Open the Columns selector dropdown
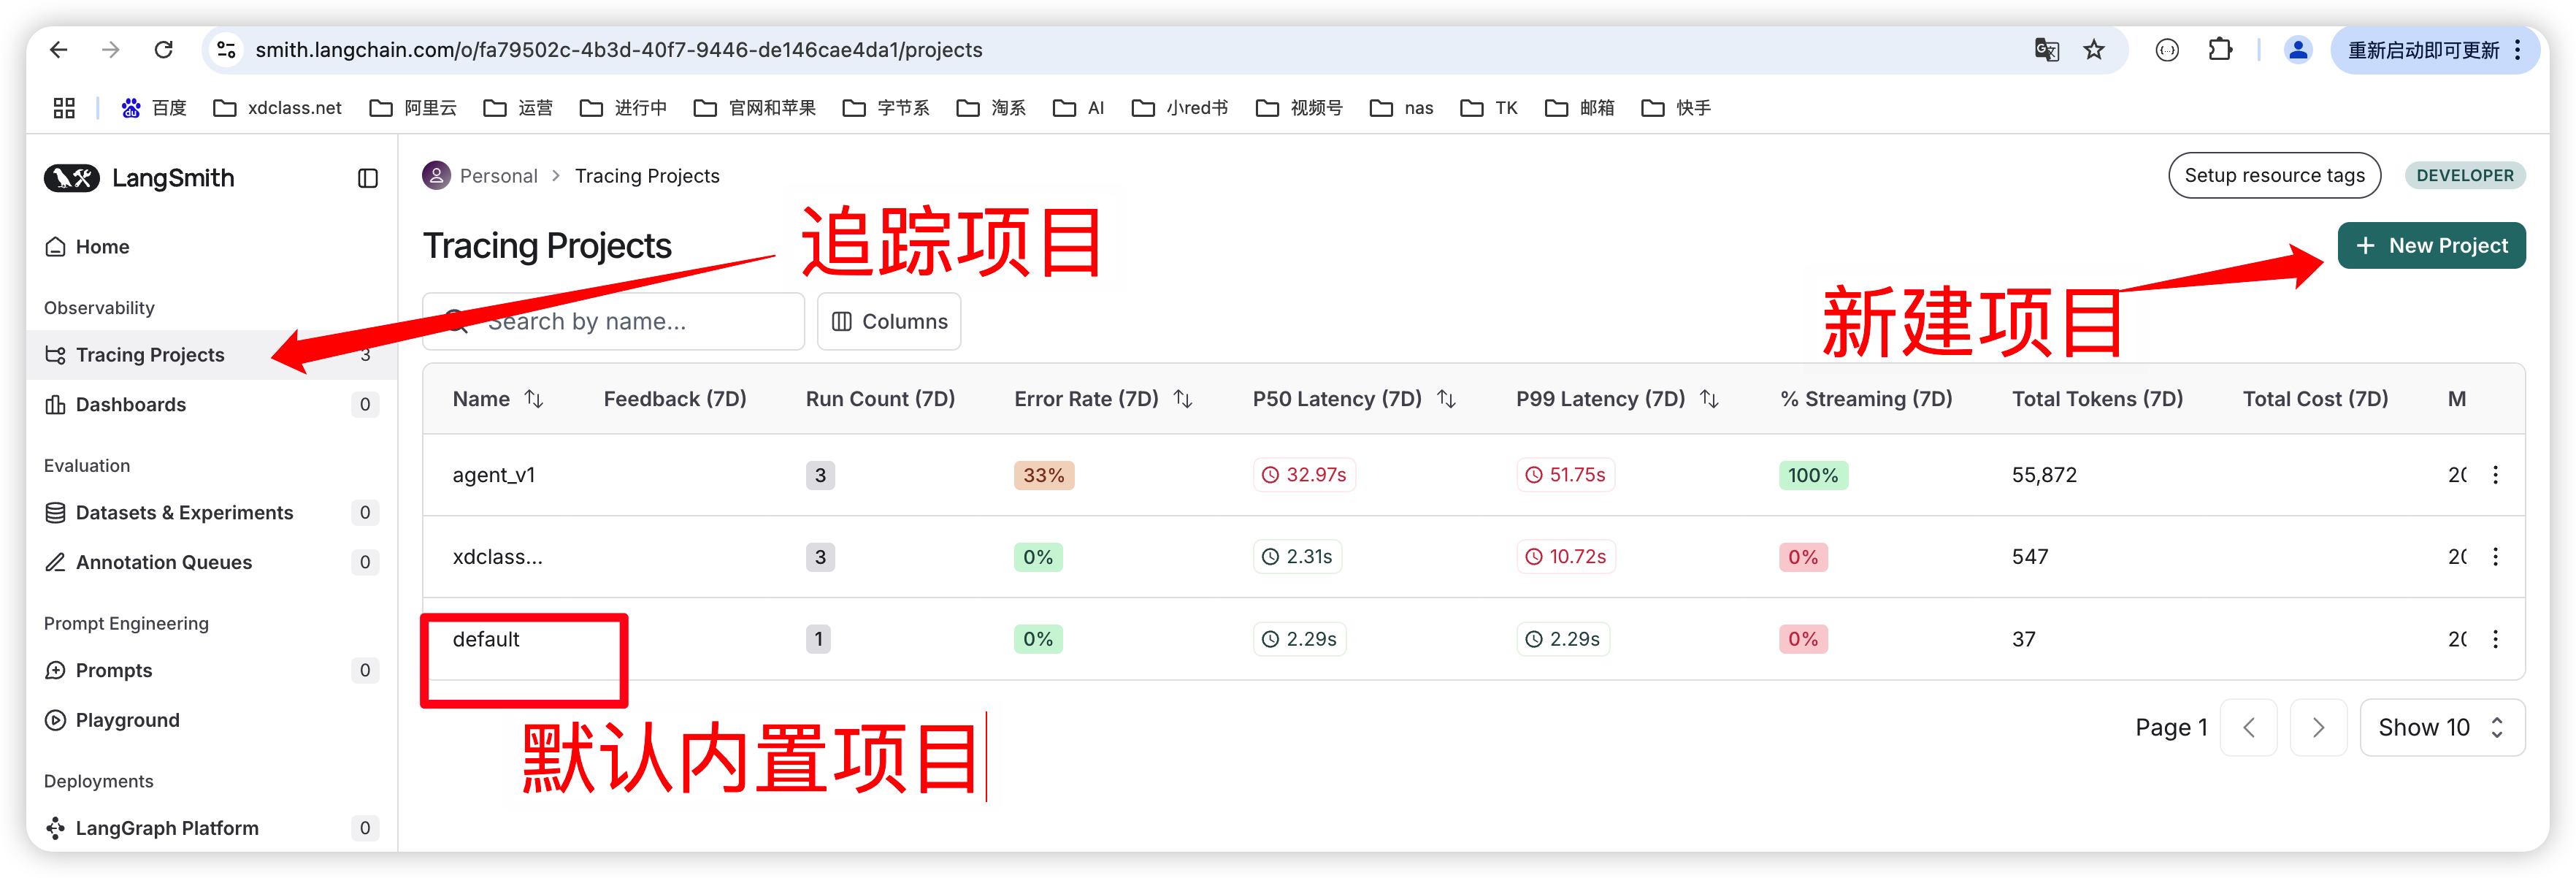 pyautogui.click(x=888, y=321)
